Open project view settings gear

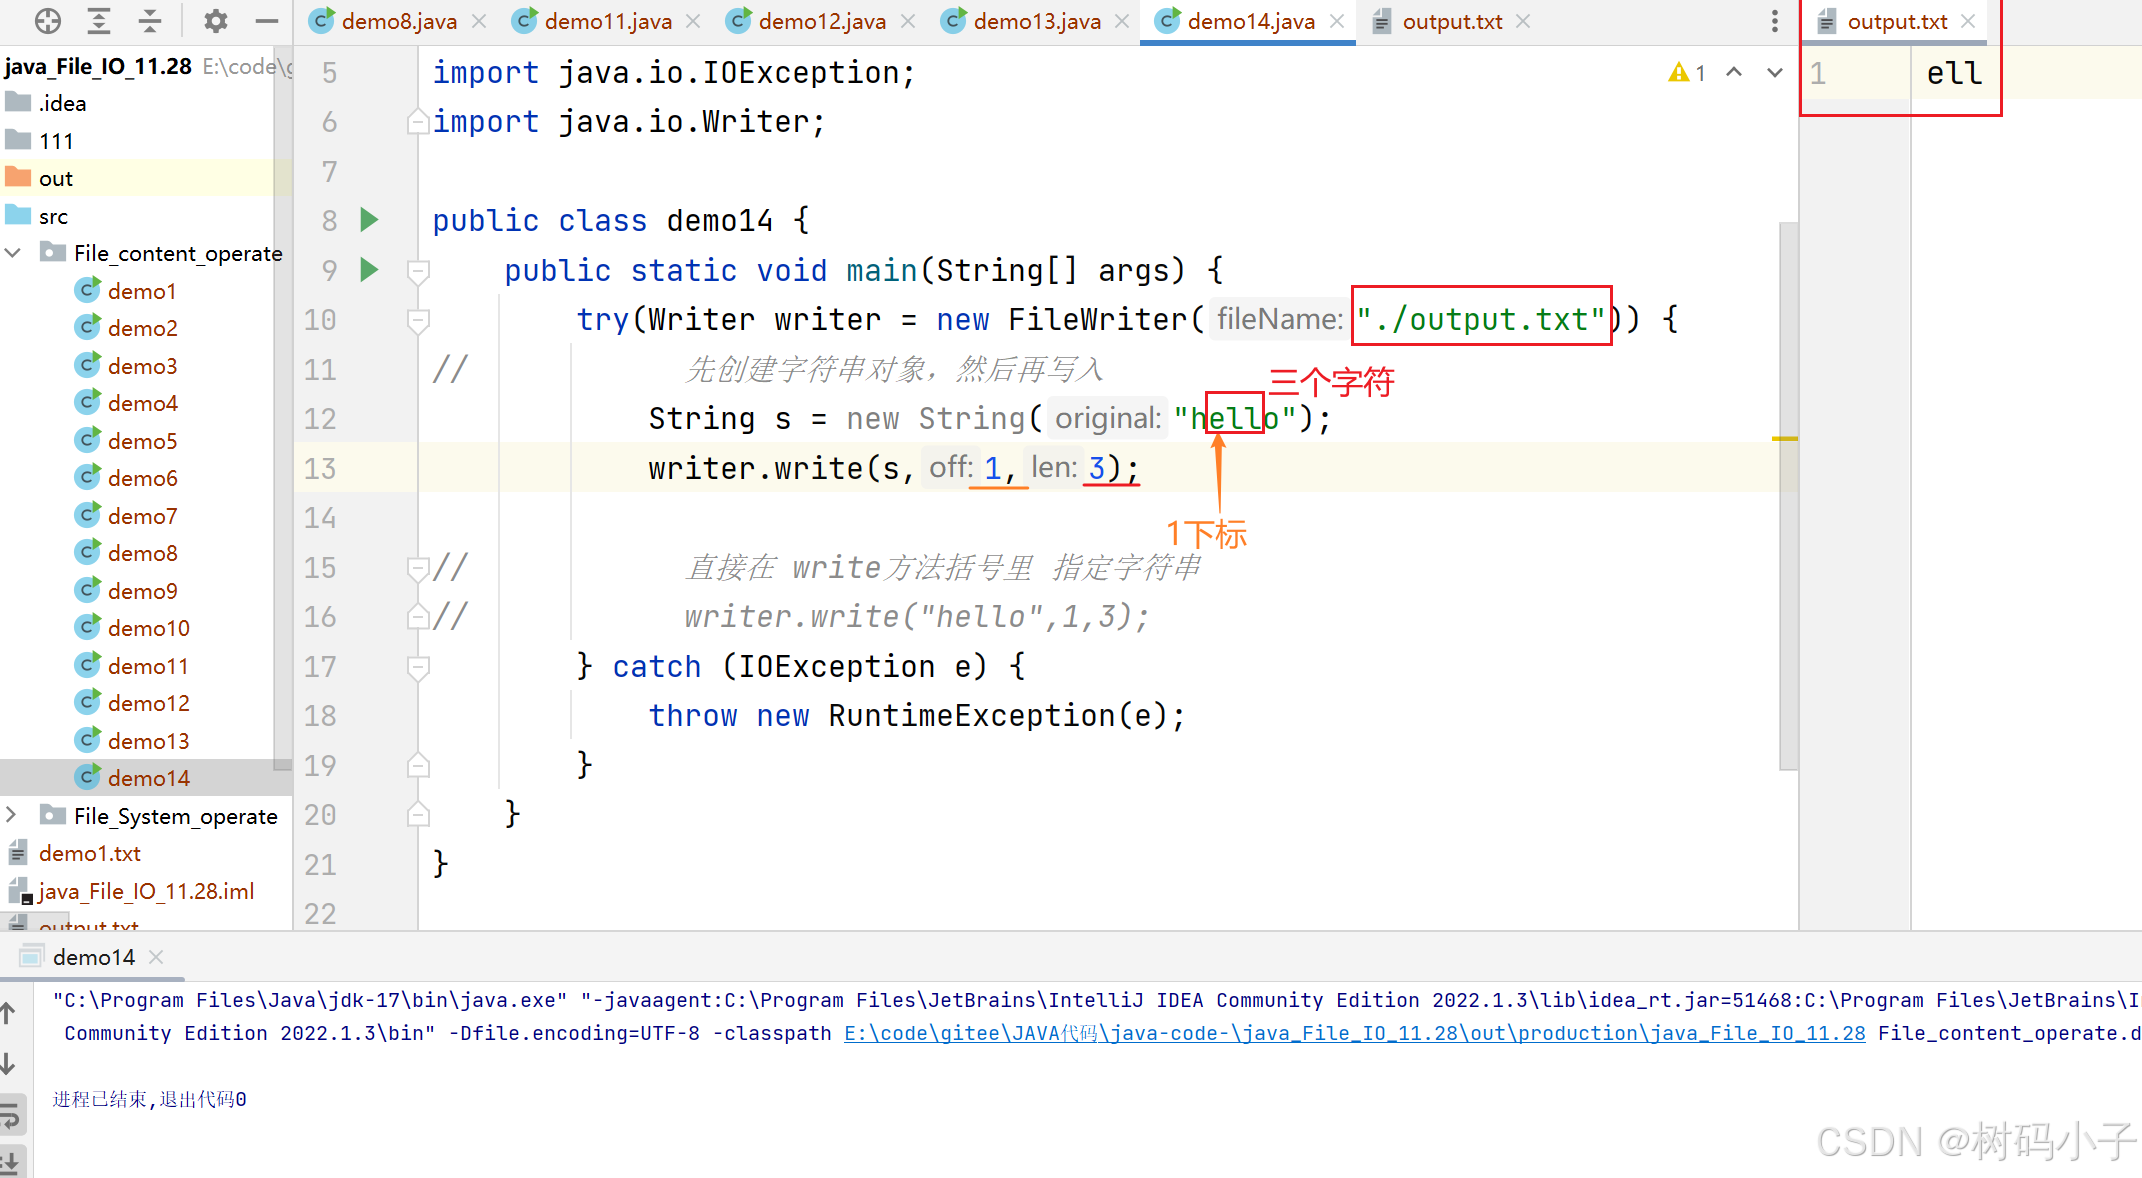point(215,21)
